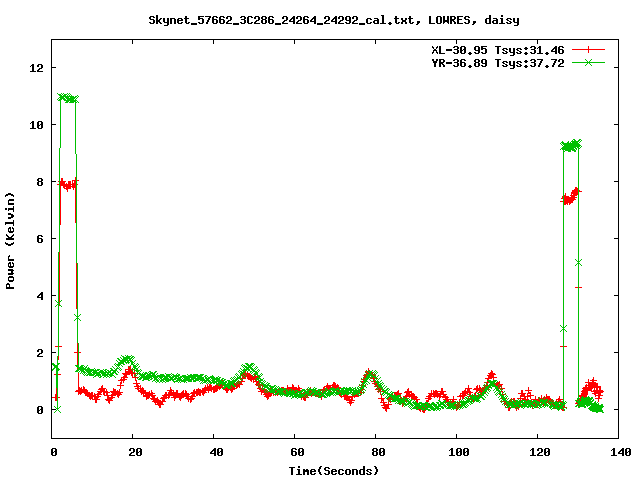640x480 pixels.
Task: Click the legend entry "YR-36.89 Tsys:37.72"
Action: (498, 63)
